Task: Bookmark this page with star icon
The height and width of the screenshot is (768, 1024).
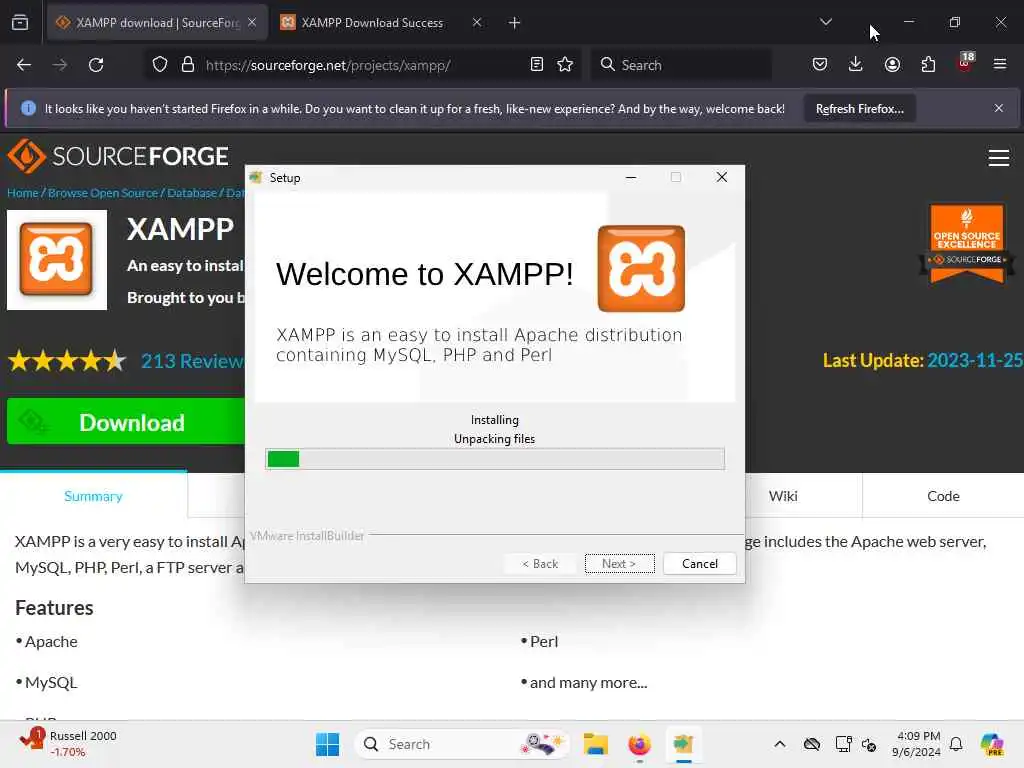Action: 565,65
